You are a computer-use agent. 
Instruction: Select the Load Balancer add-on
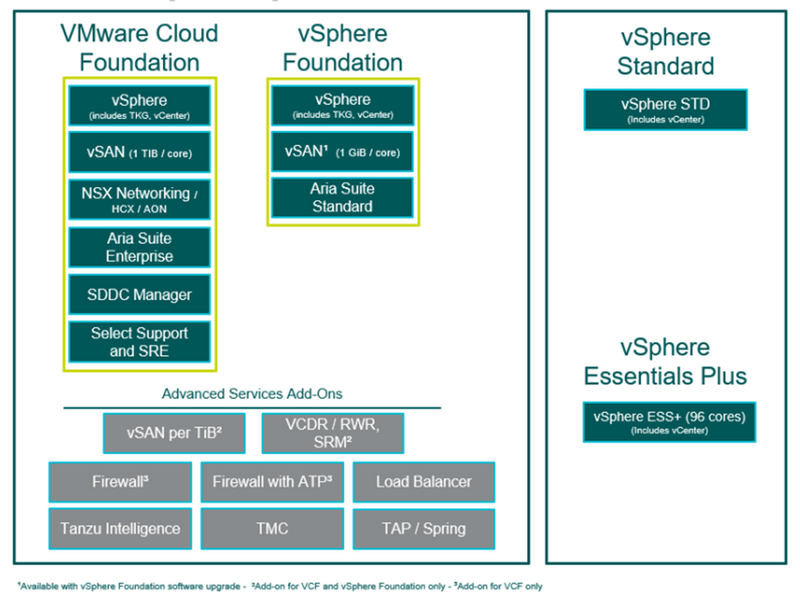click(423, 481)
